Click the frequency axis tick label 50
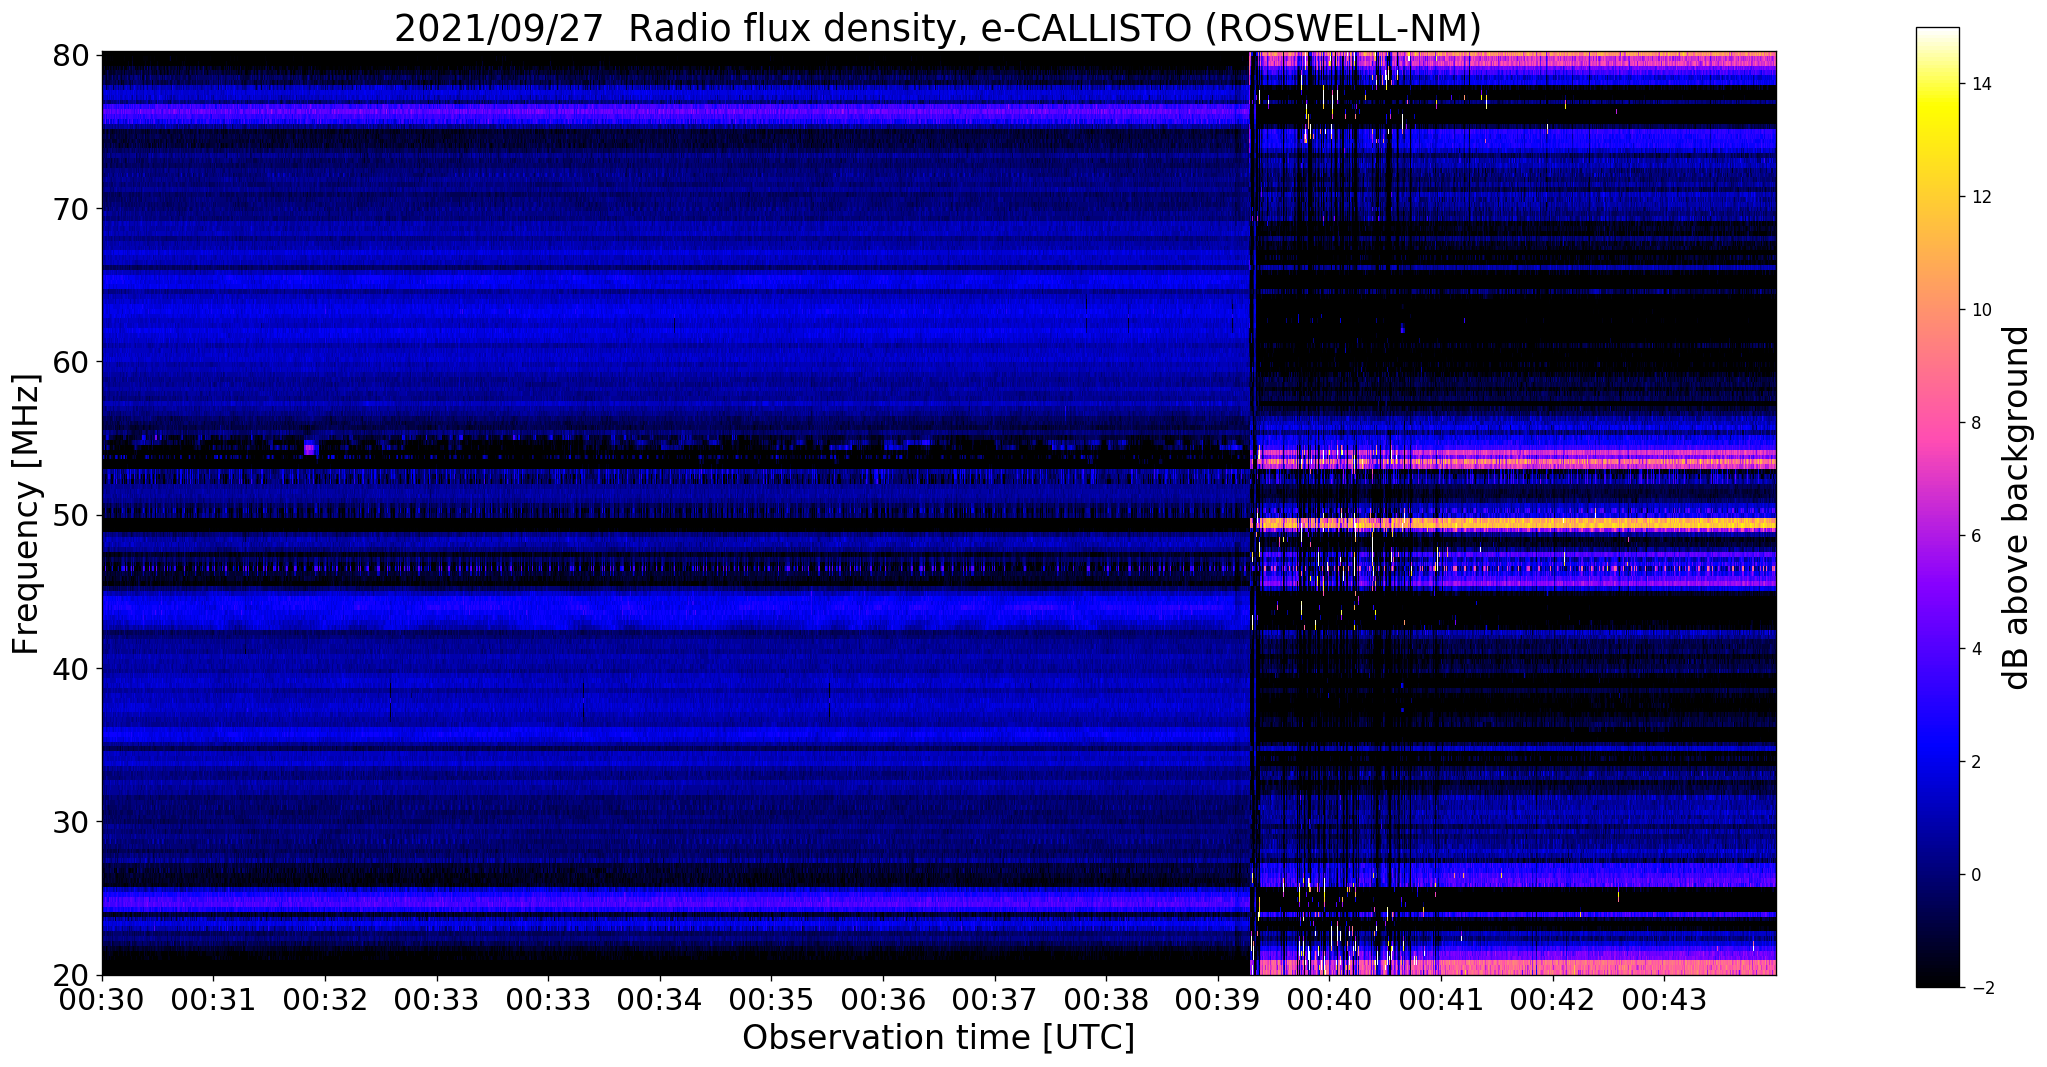The width and height of the screenshot is (2047, 1067). tap(69, 515)
